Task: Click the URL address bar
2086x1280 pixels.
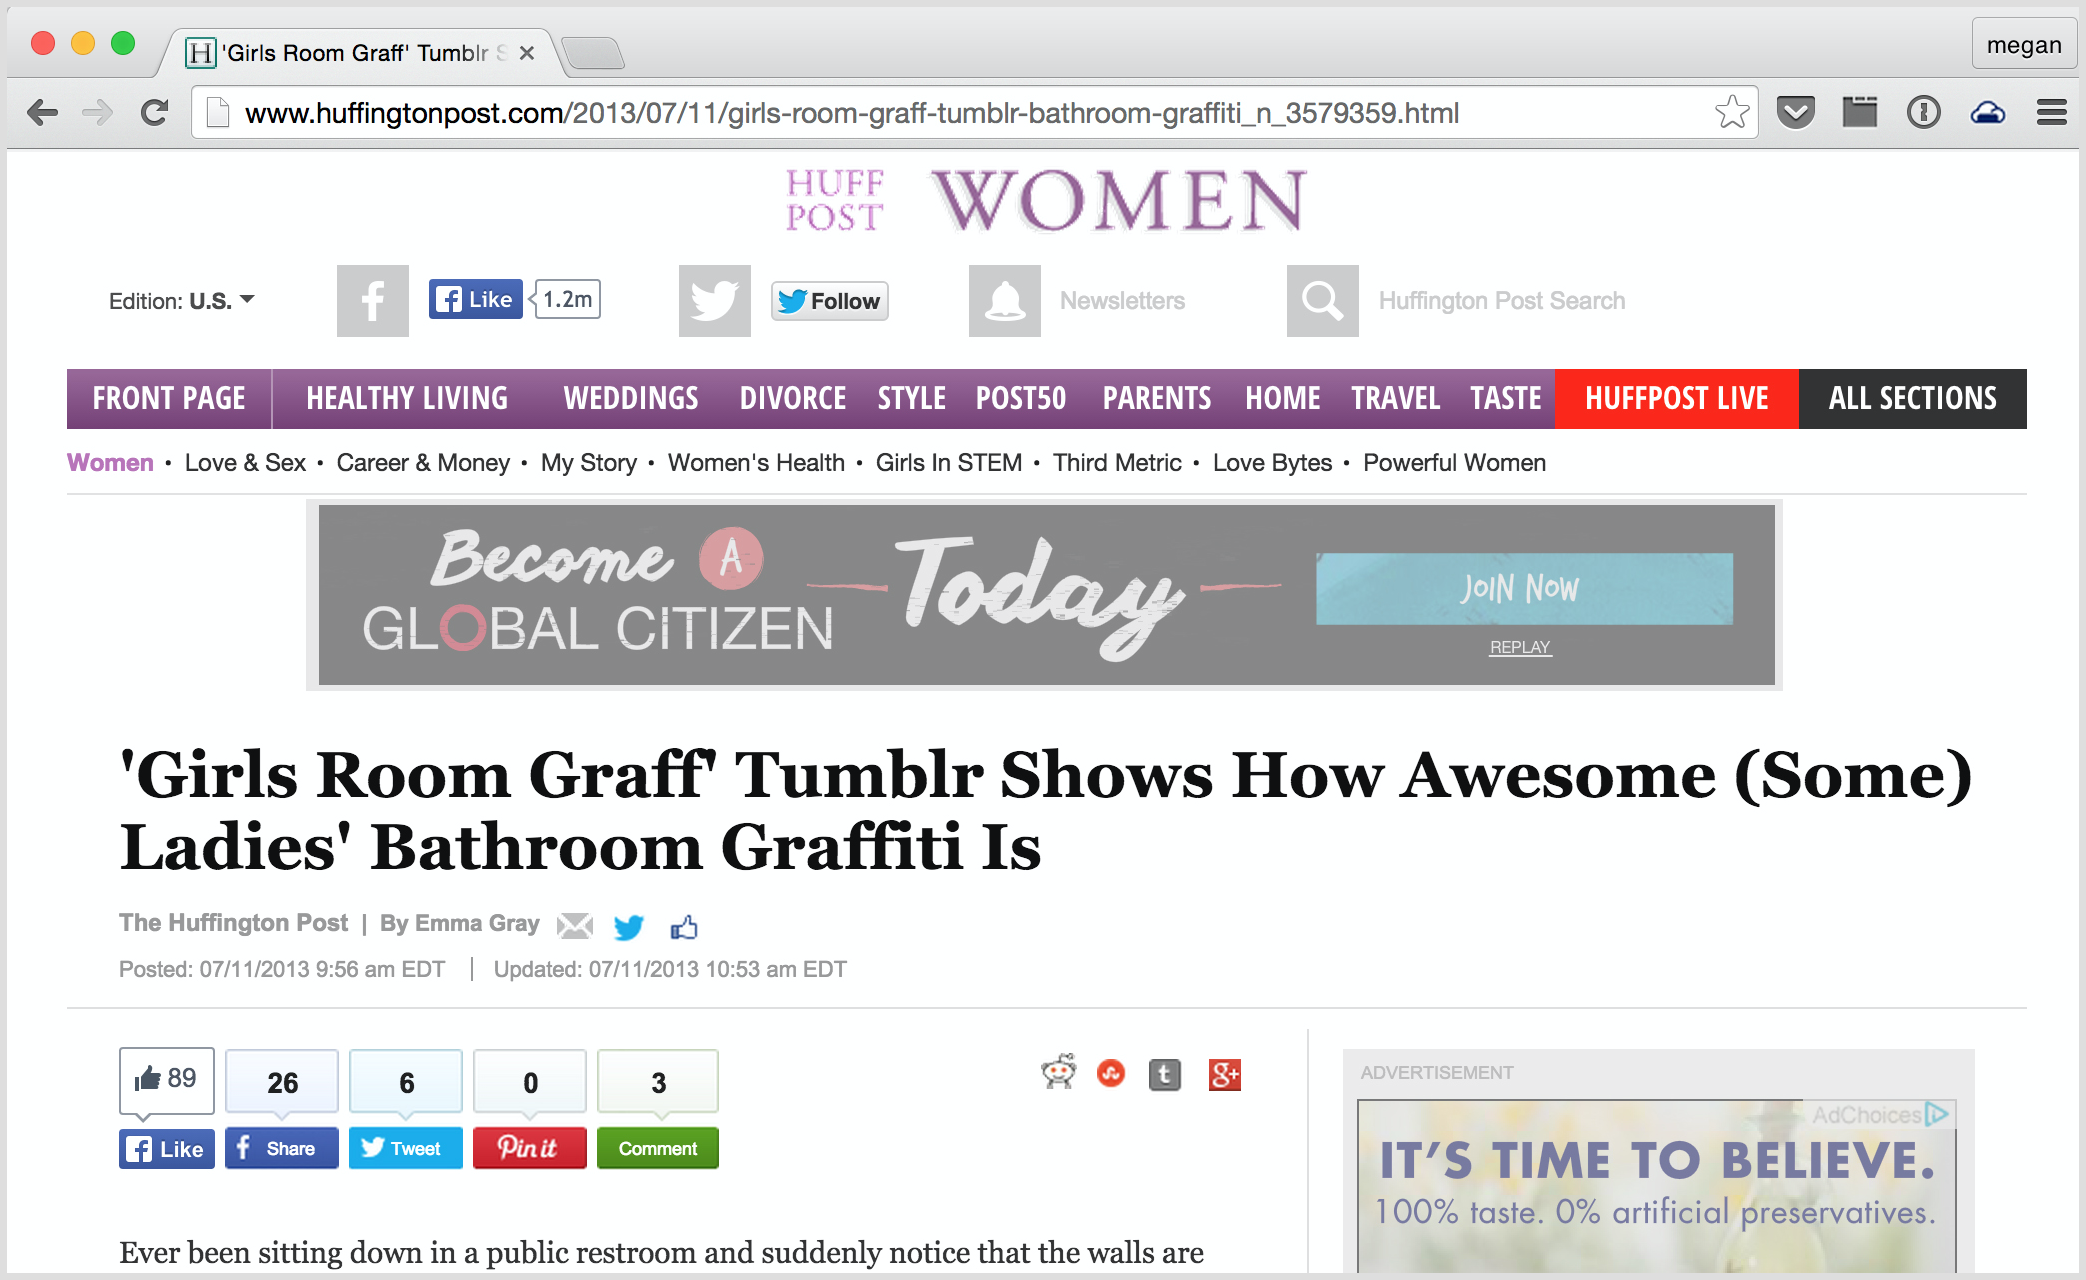Action: pyautogui.click(x=974, y=113)
